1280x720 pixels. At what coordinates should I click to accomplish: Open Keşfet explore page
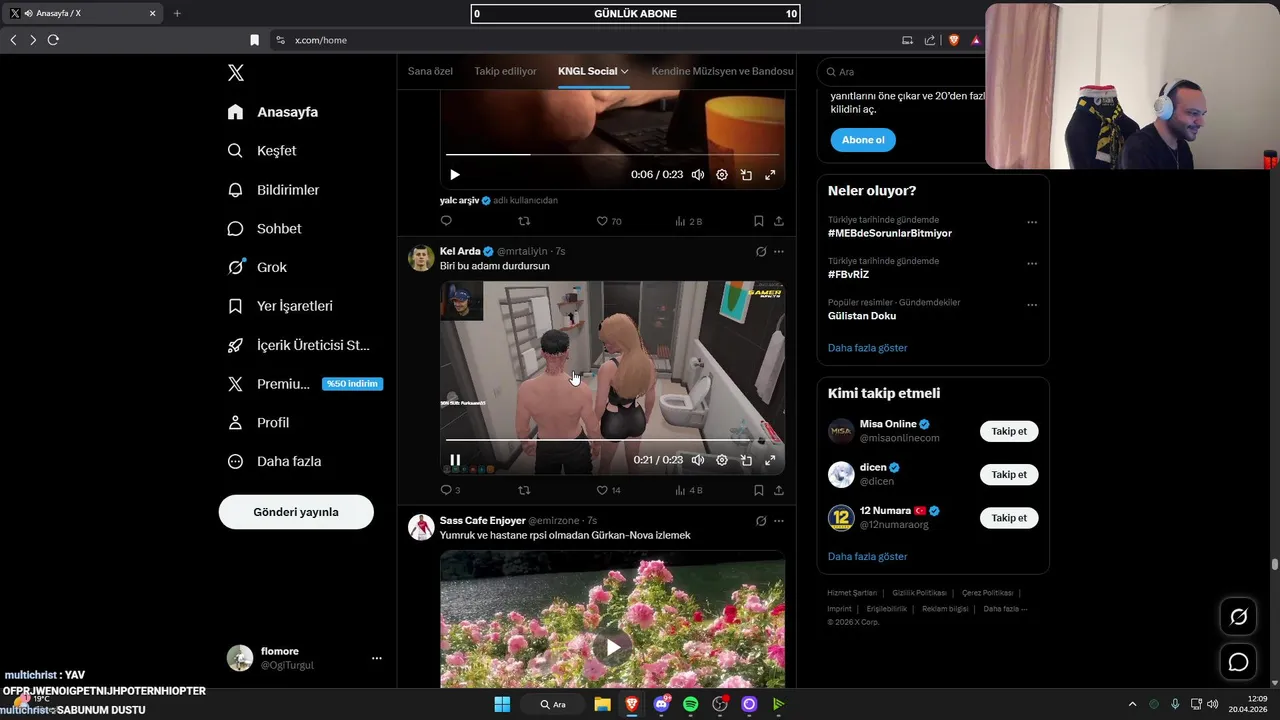pos(261,151)
